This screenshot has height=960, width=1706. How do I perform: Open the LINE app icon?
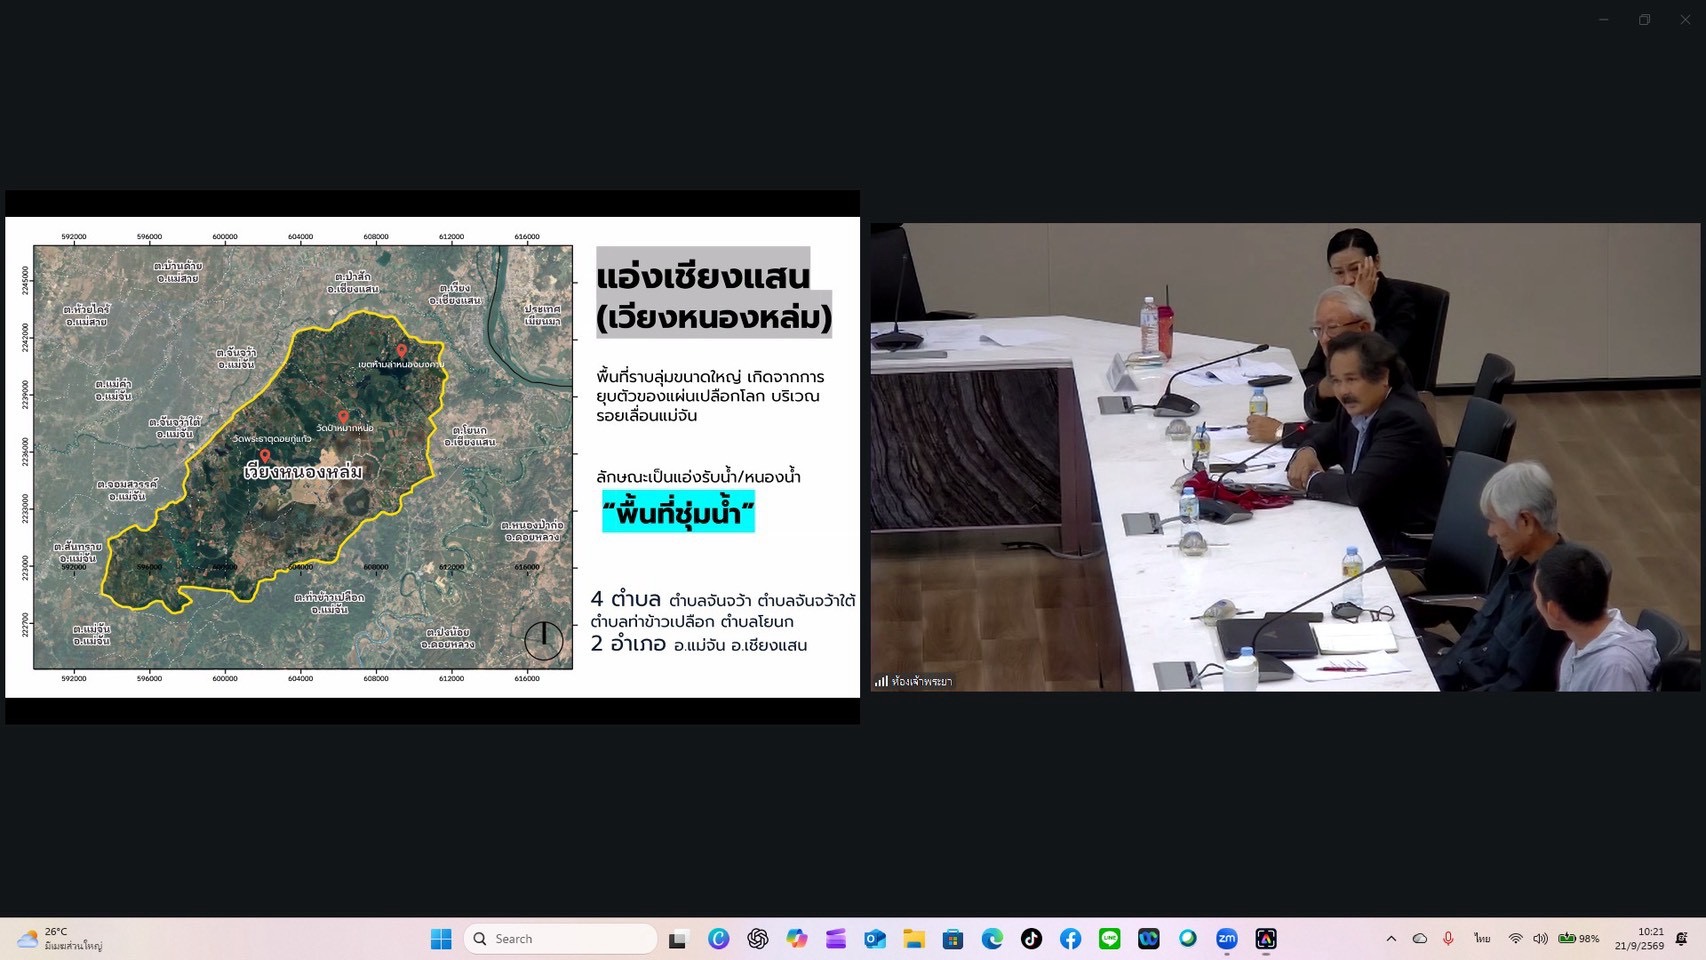point(1109,939)
